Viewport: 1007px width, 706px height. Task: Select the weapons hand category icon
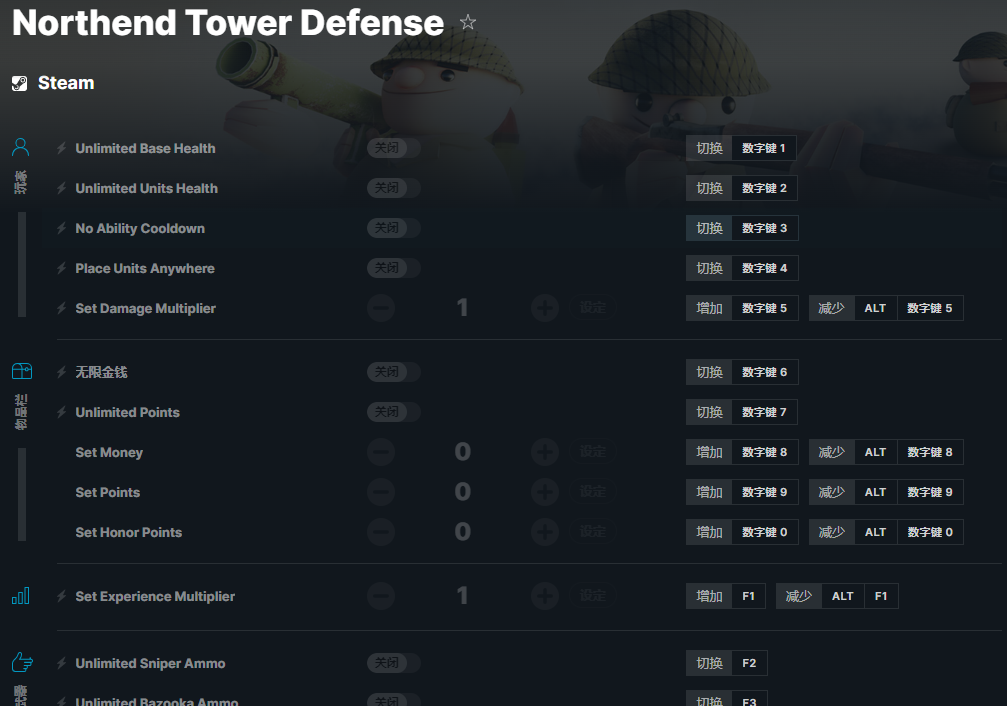click(22, 662)
